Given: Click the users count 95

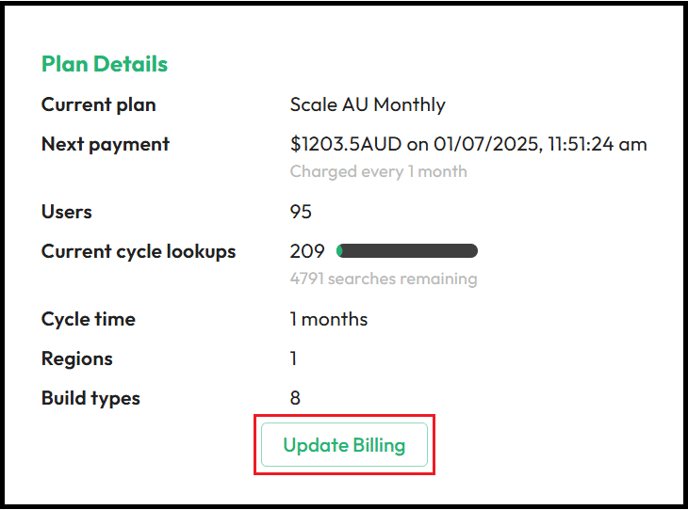Looking at the screenshot, I should 301,212.
